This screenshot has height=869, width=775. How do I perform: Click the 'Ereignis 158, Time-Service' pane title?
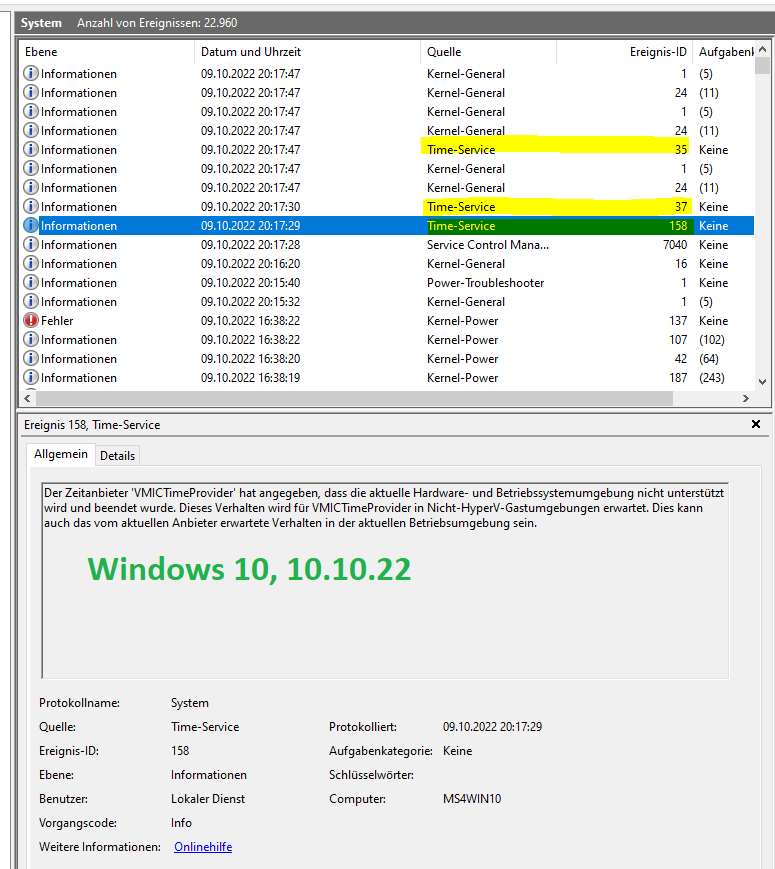(92, 425)
